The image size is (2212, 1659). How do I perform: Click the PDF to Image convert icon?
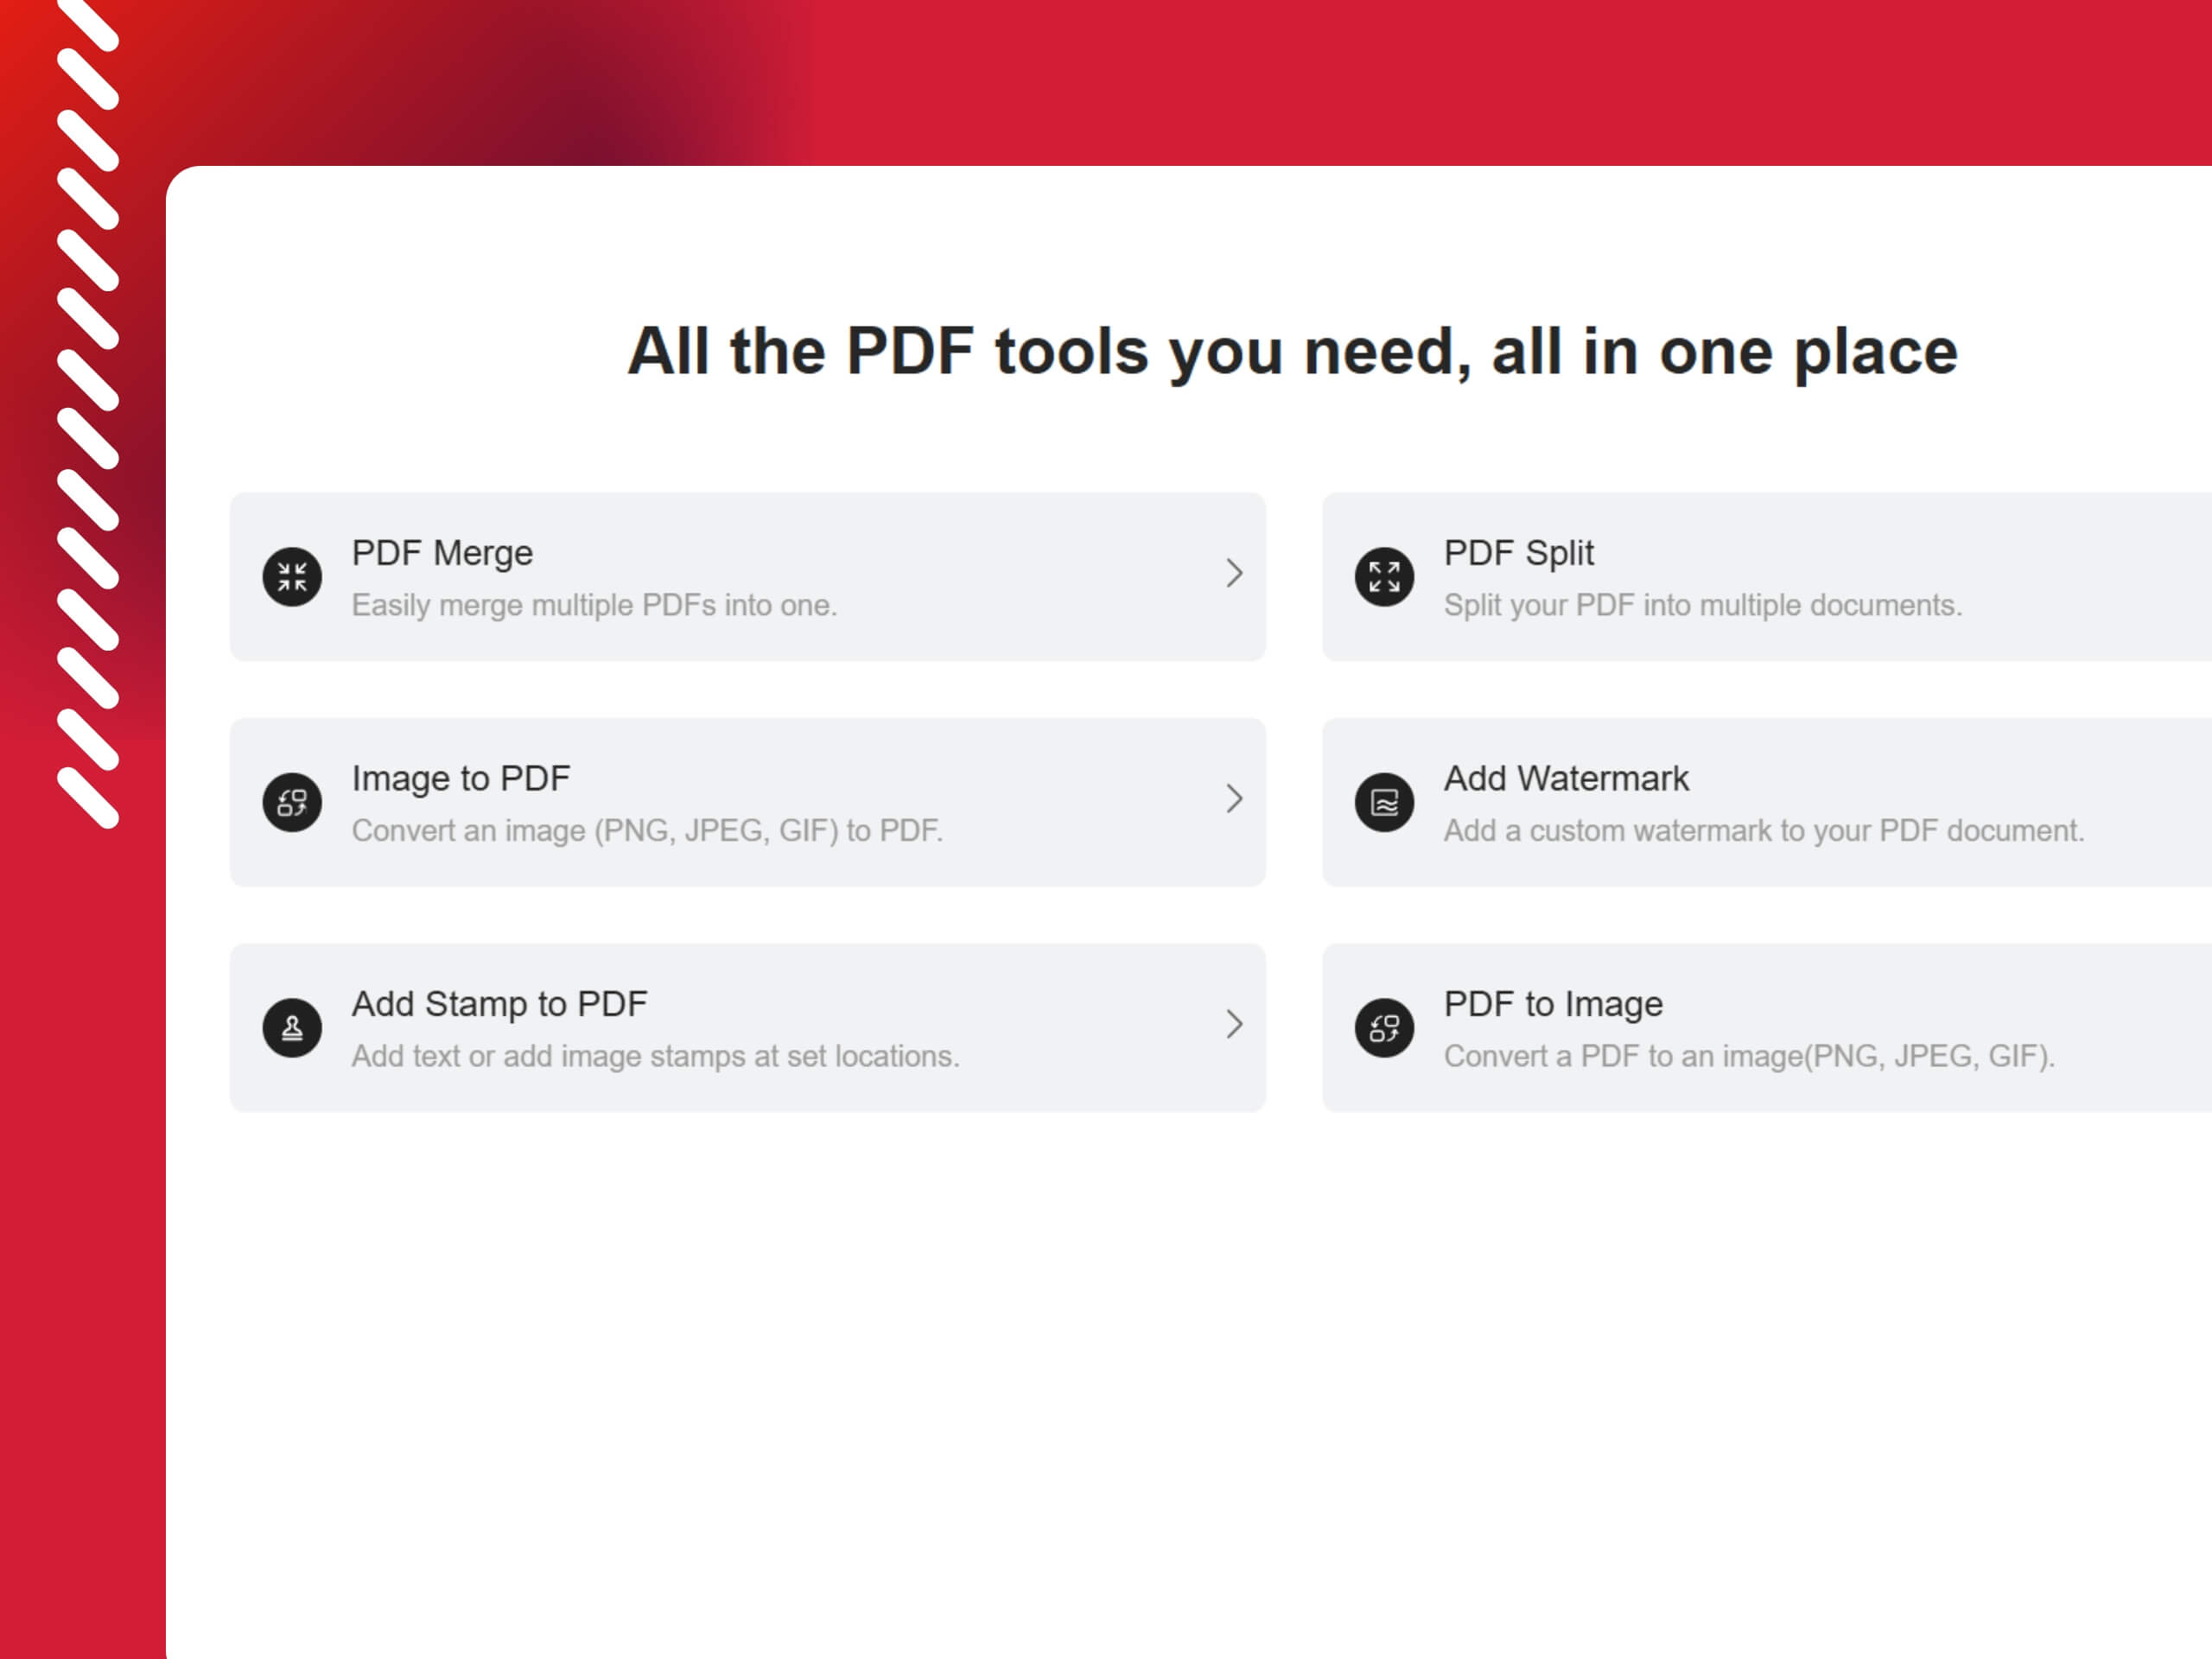(1384, 1027)
